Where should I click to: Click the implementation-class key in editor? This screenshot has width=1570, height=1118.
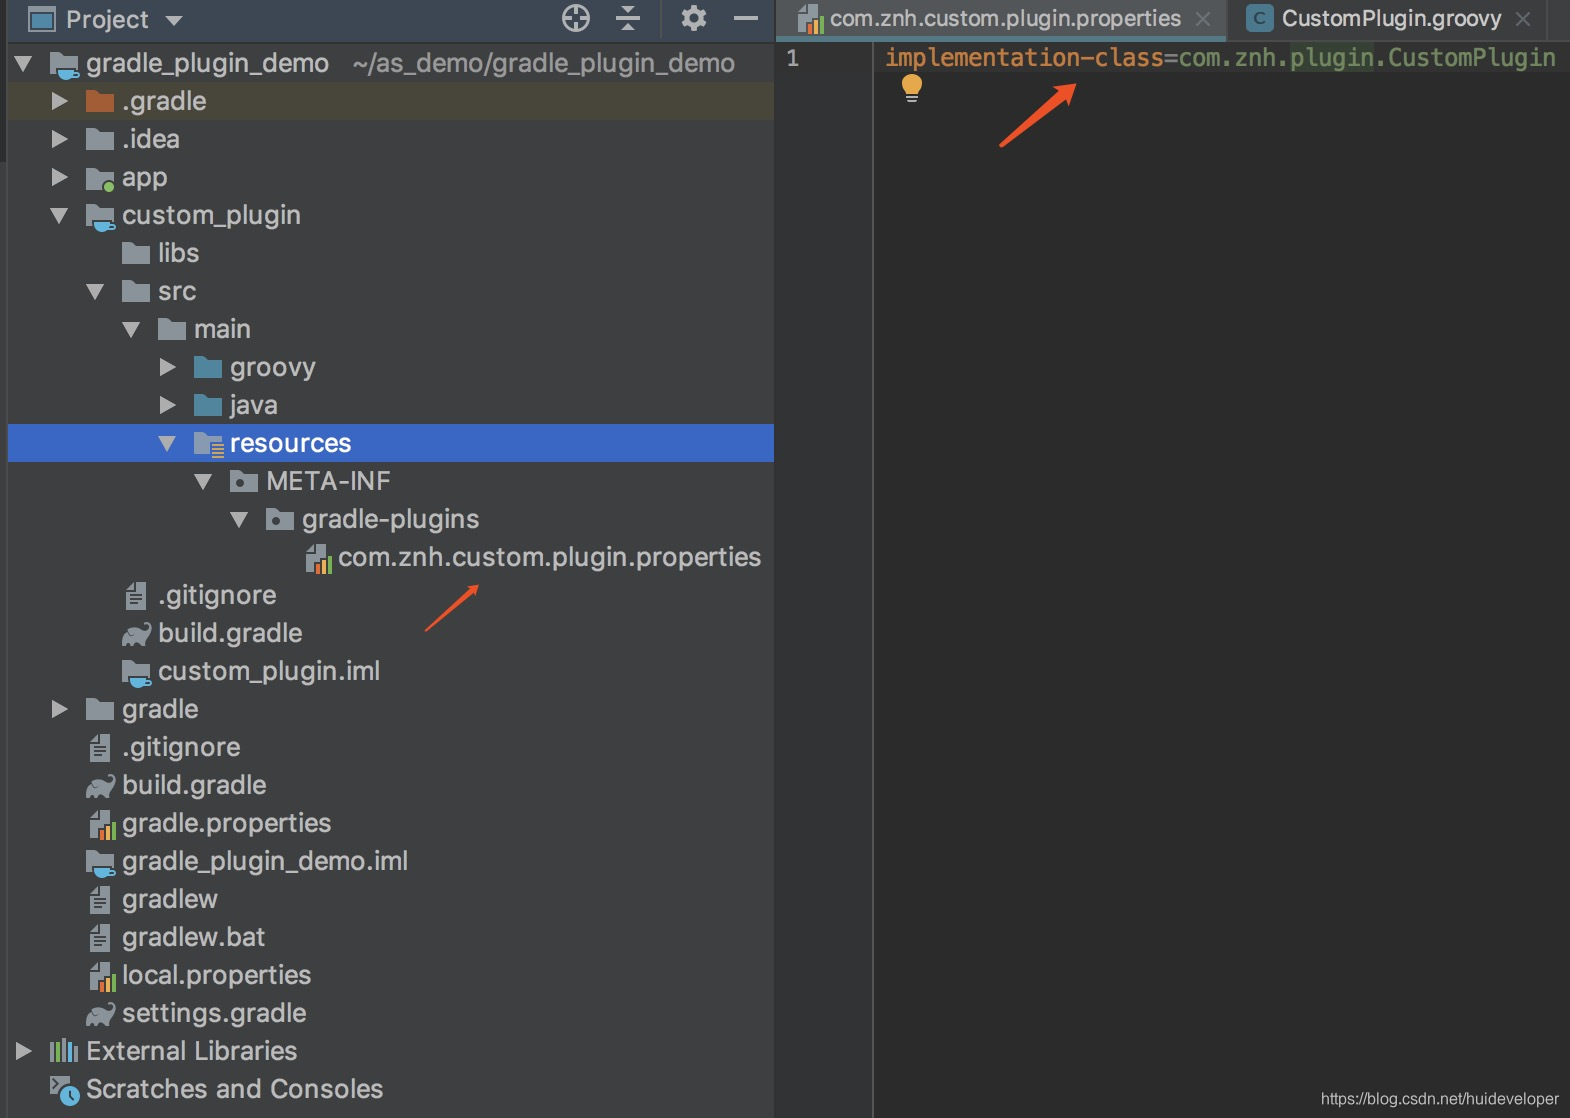(x=1025, y=58)
